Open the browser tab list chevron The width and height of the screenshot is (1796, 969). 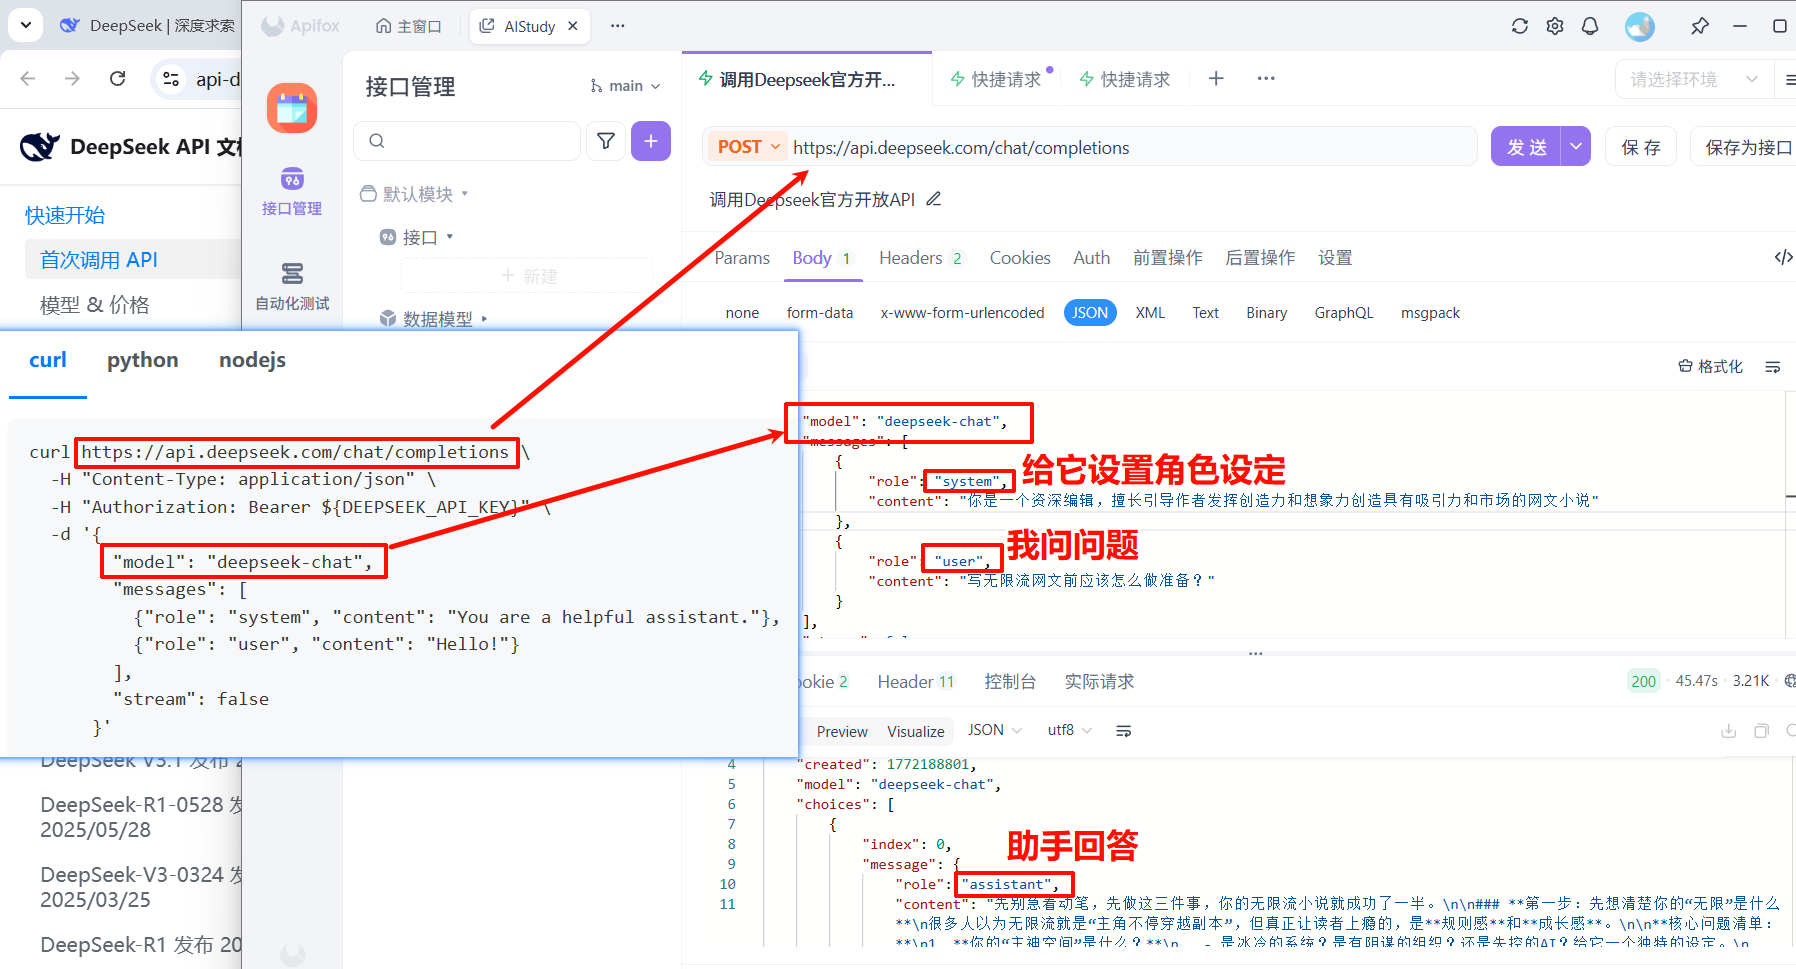point(26,25)
